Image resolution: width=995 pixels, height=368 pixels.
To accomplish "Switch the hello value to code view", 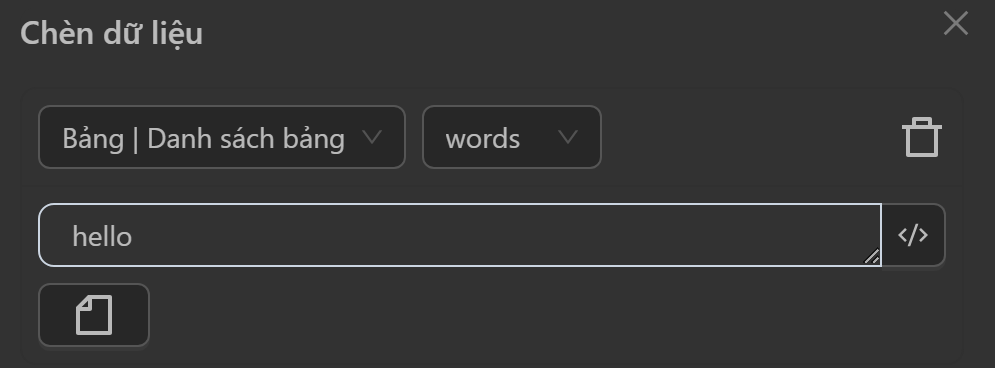I will tap(913, 235).
